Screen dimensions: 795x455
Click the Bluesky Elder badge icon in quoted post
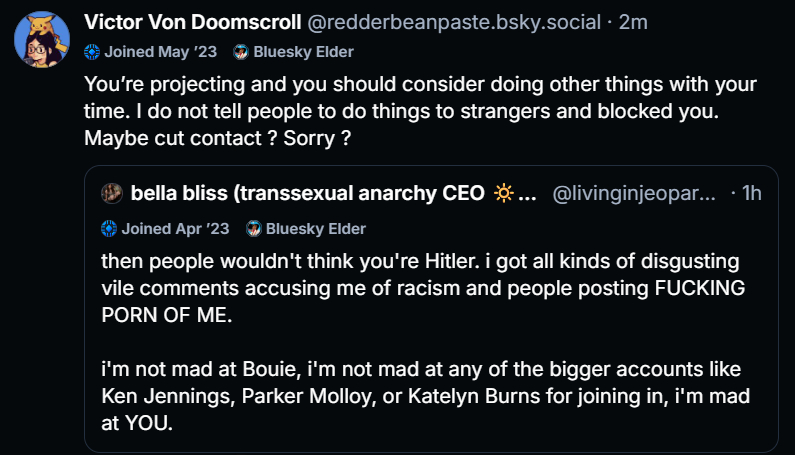tap(254, 229)
